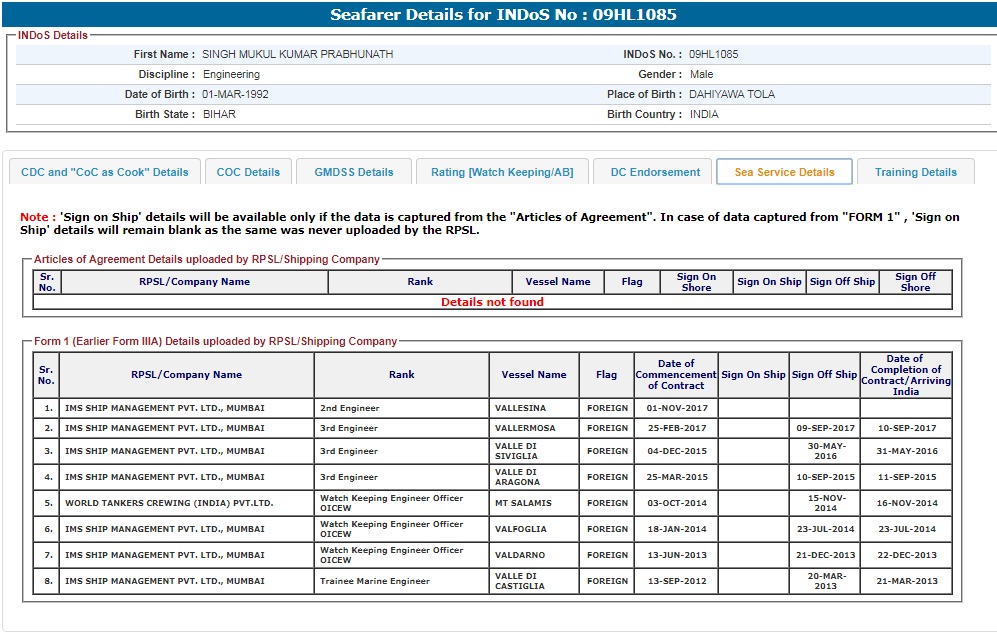Click the 2nd Engineer rank cell

tap(349, 408)
